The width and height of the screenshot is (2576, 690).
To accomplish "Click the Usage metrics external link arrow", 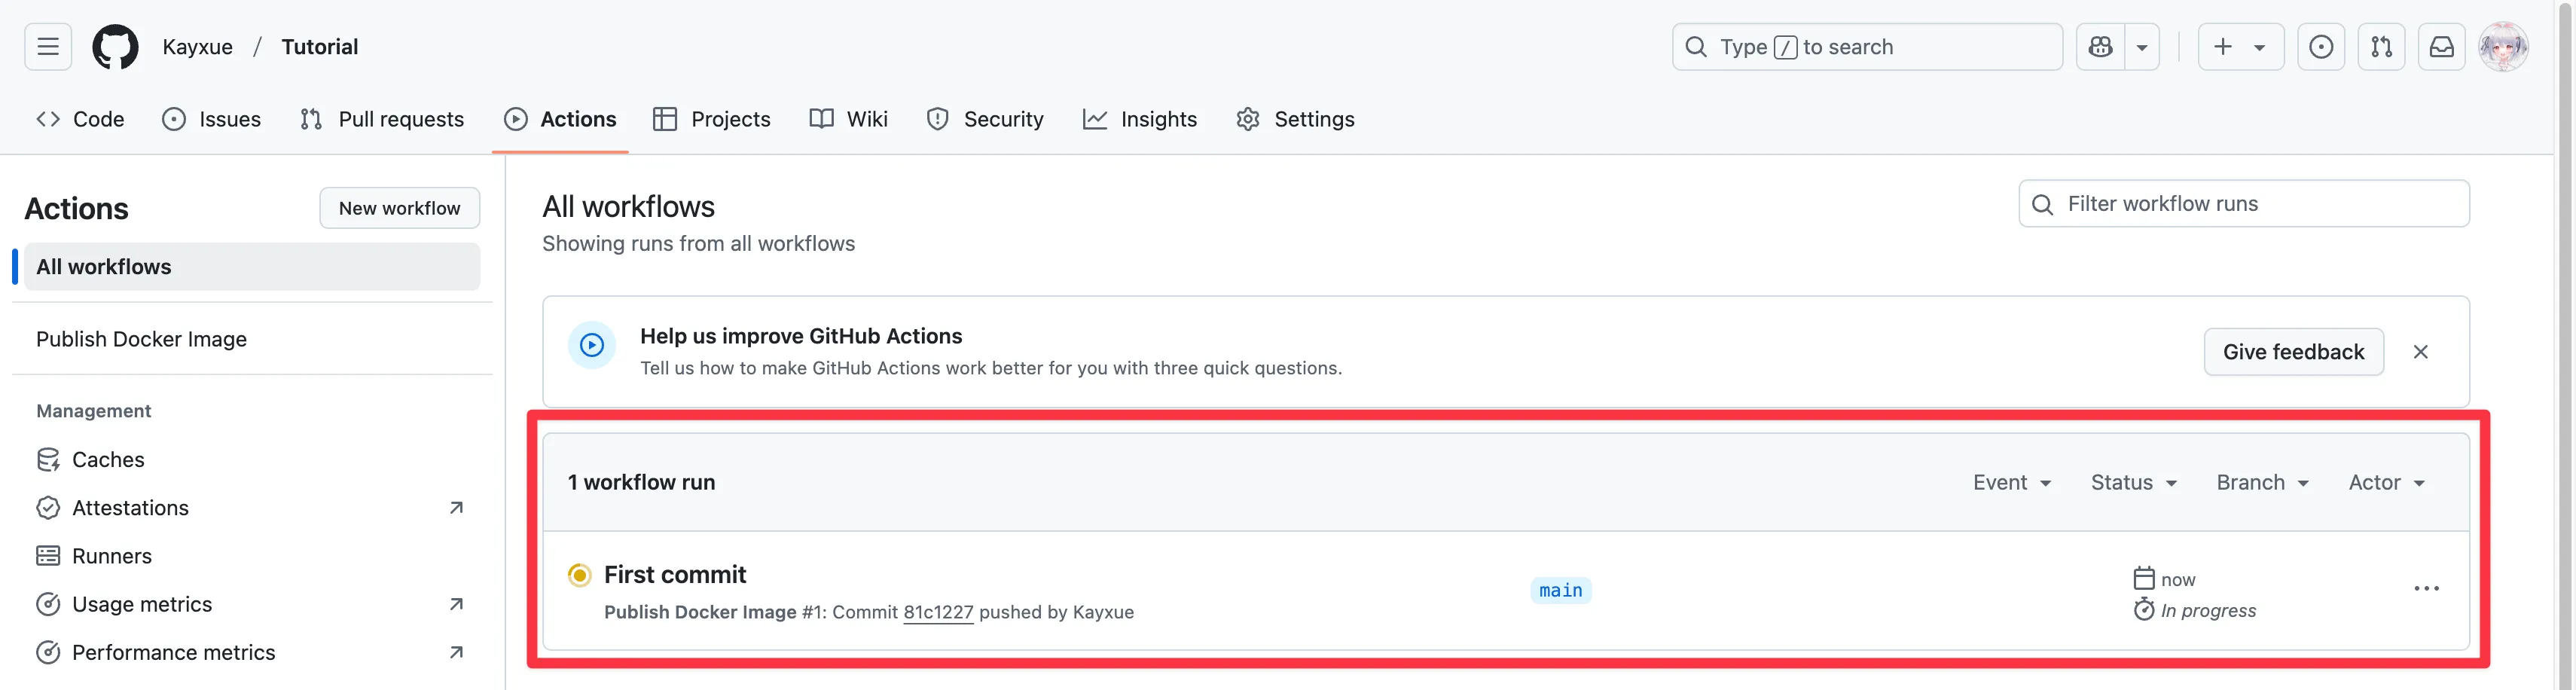I will (x=456, y=604).
